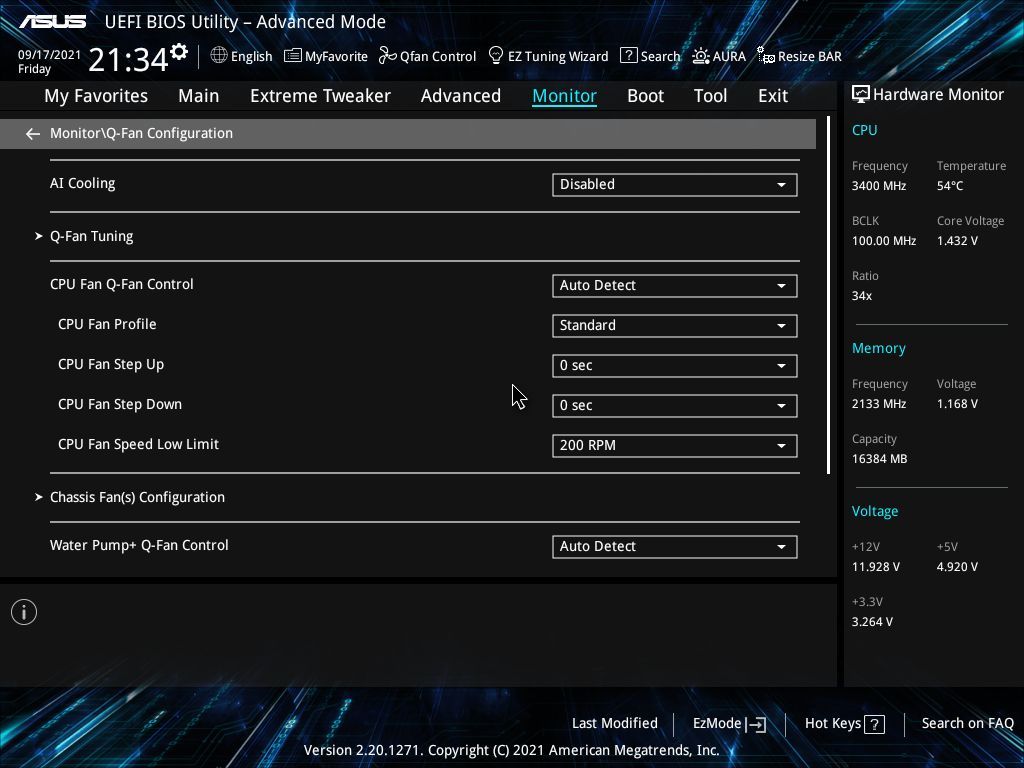Switch to the Boot tab
1024x768 pixels.
point(645,96)
